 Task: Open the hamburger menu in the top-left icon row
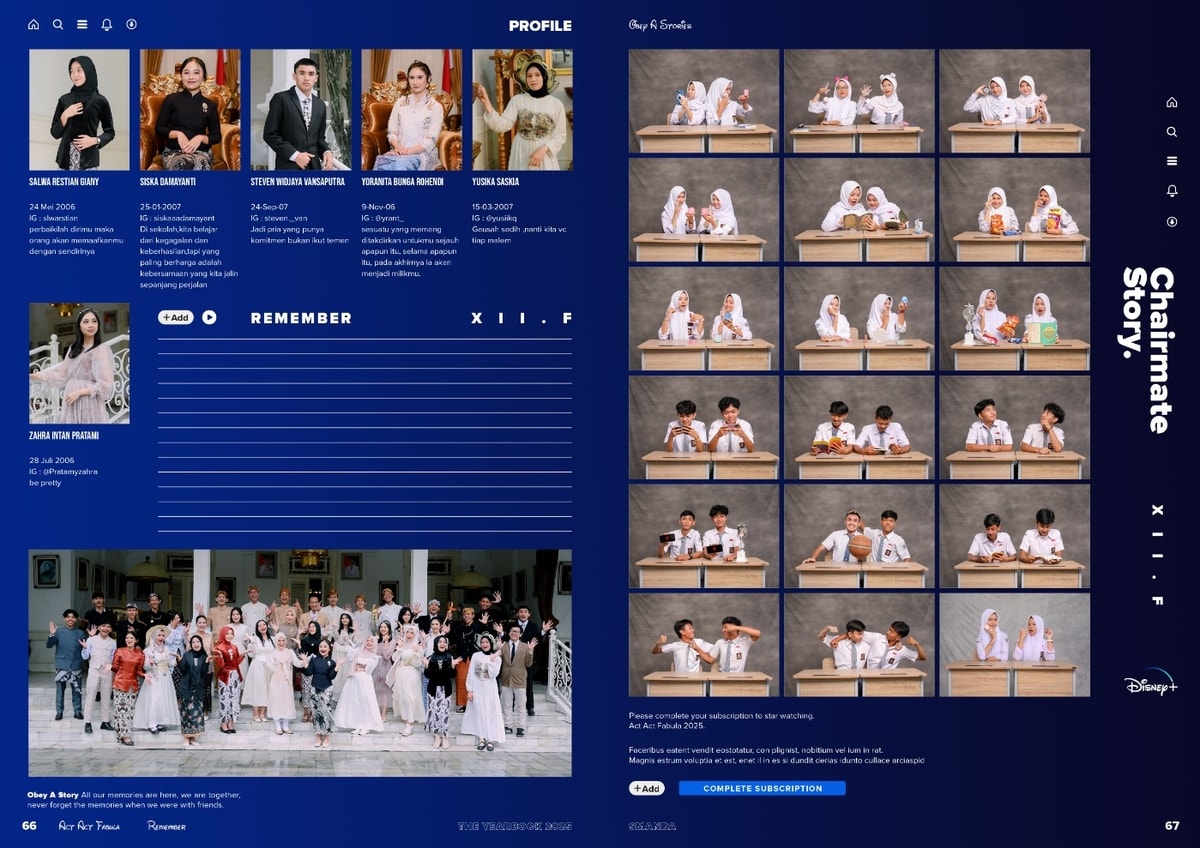[82, 24]
